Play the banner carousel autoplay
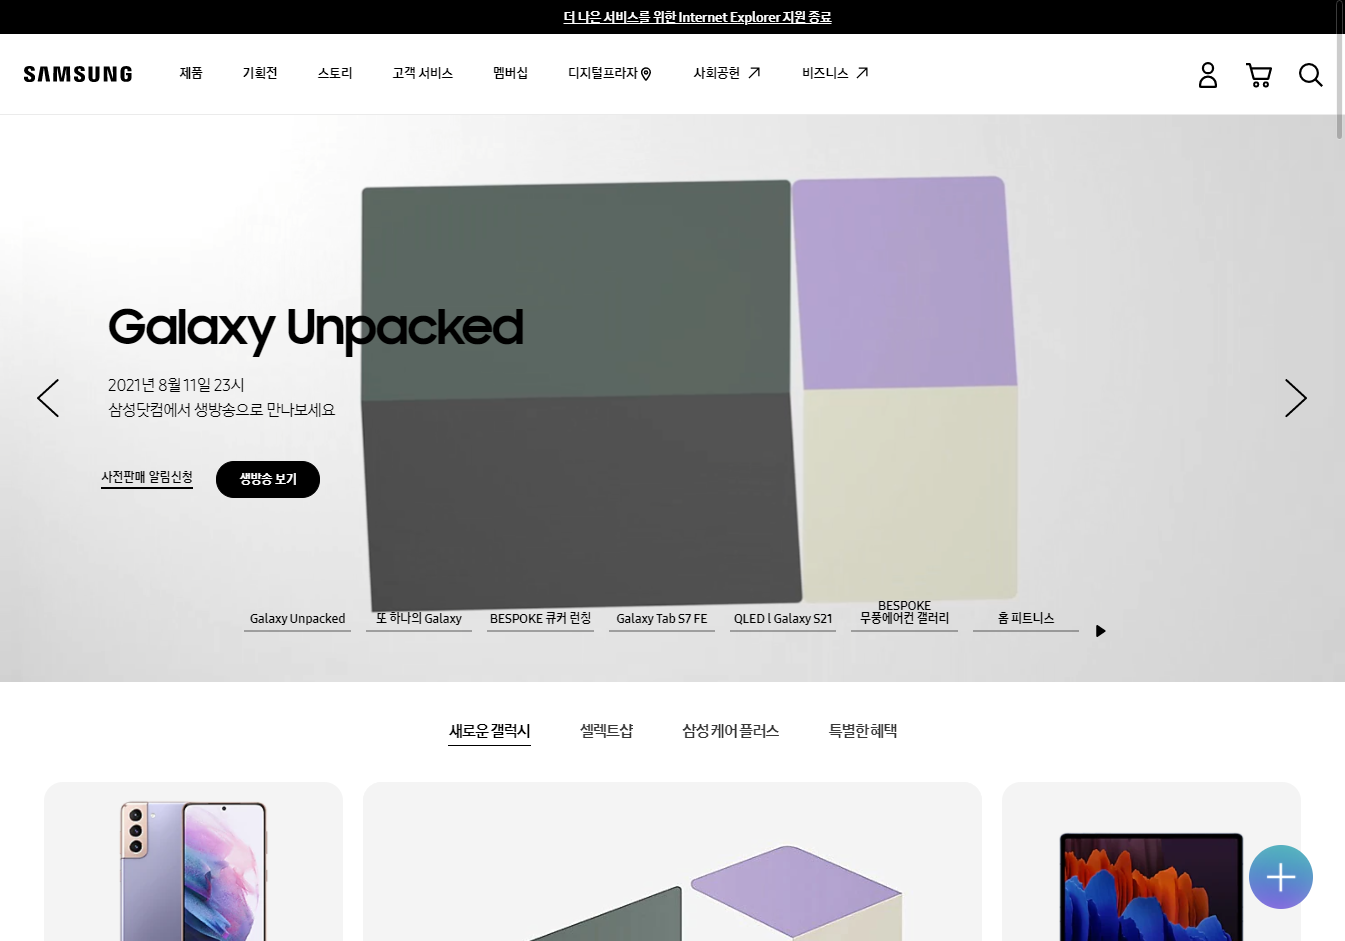The image size is (1345, 941). click(x=1100, y=631)
